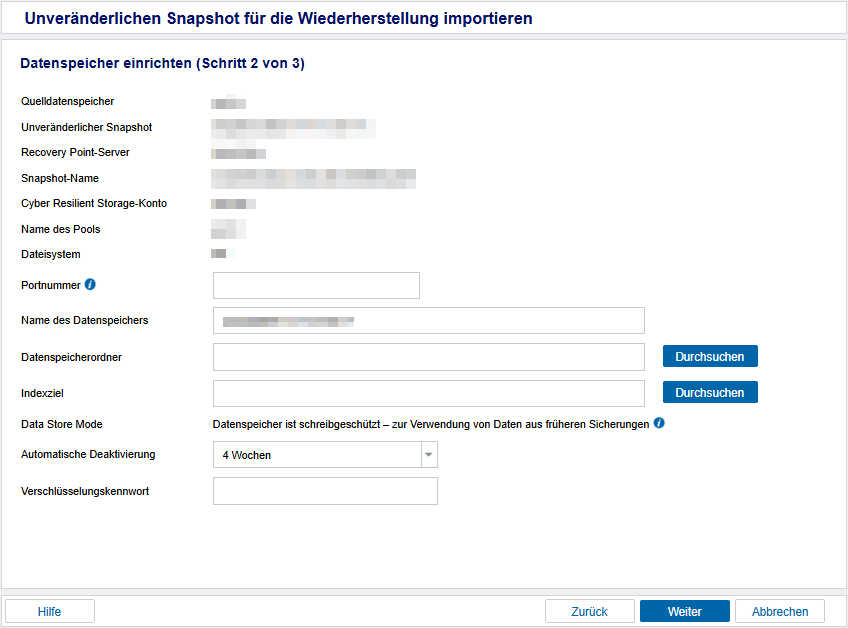Image resolution: width=848 pixels, height=628 pixels.
Task: Click the Automatische Deaktivierung label
Action: (88, 454)
